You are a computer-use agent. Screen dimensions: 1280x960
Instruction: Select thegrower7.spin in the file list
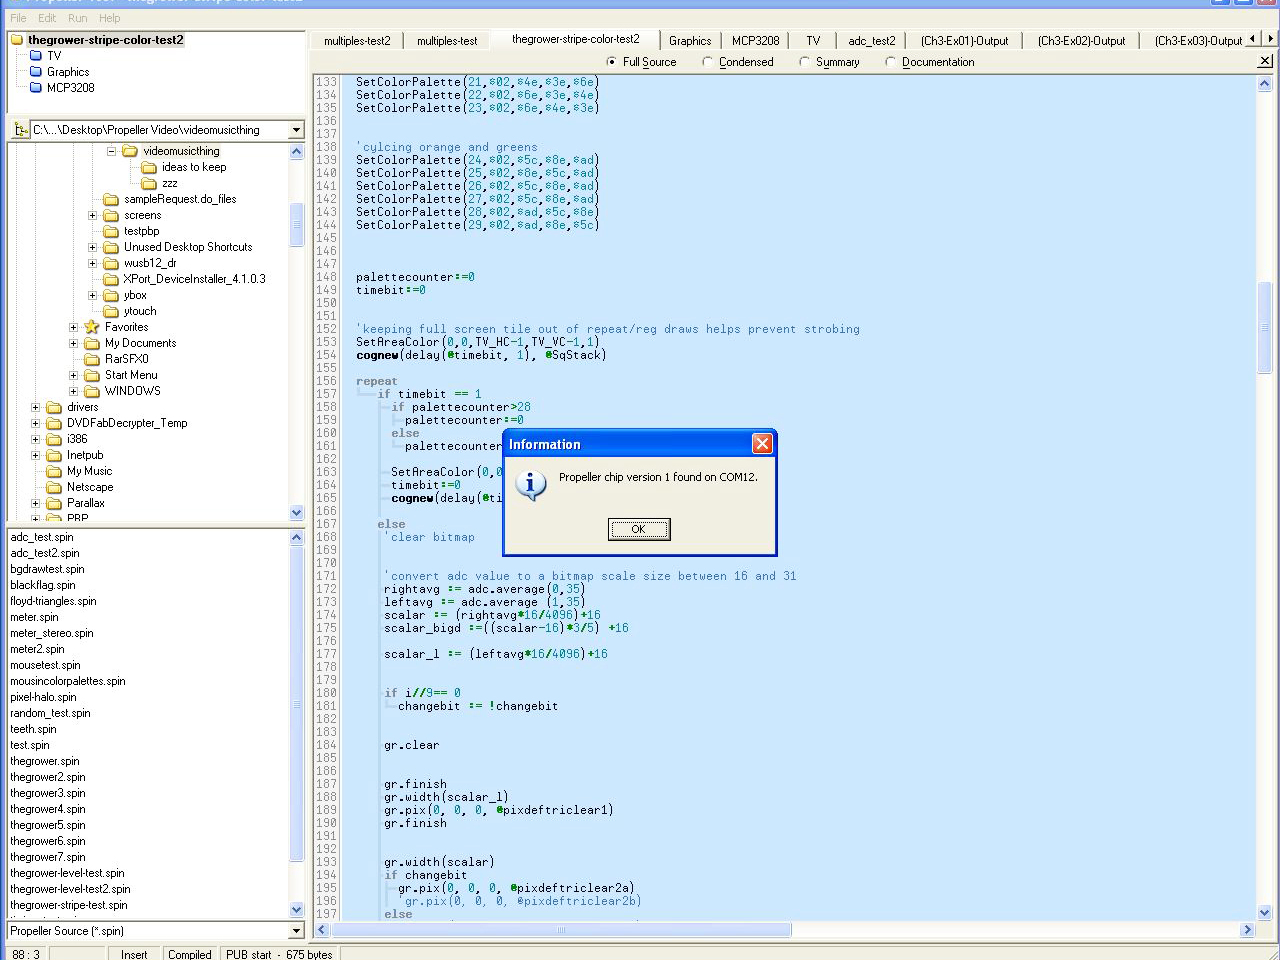click(x=48, y=857)
